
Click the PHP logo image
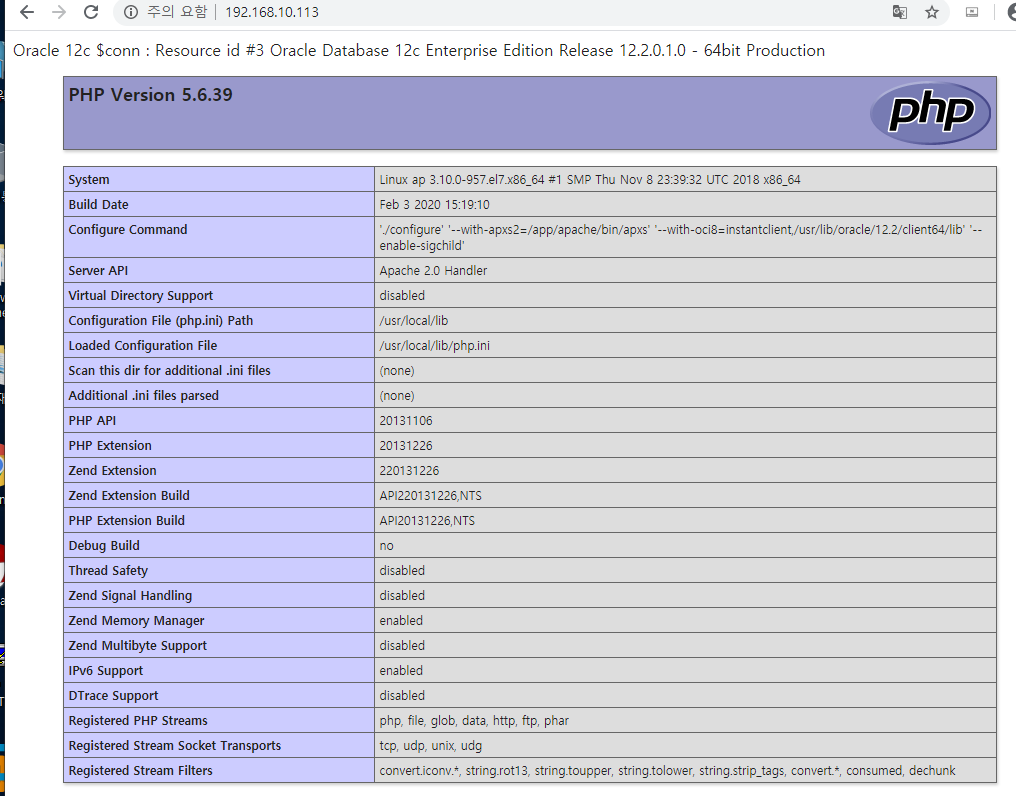(x=930, y=113)
